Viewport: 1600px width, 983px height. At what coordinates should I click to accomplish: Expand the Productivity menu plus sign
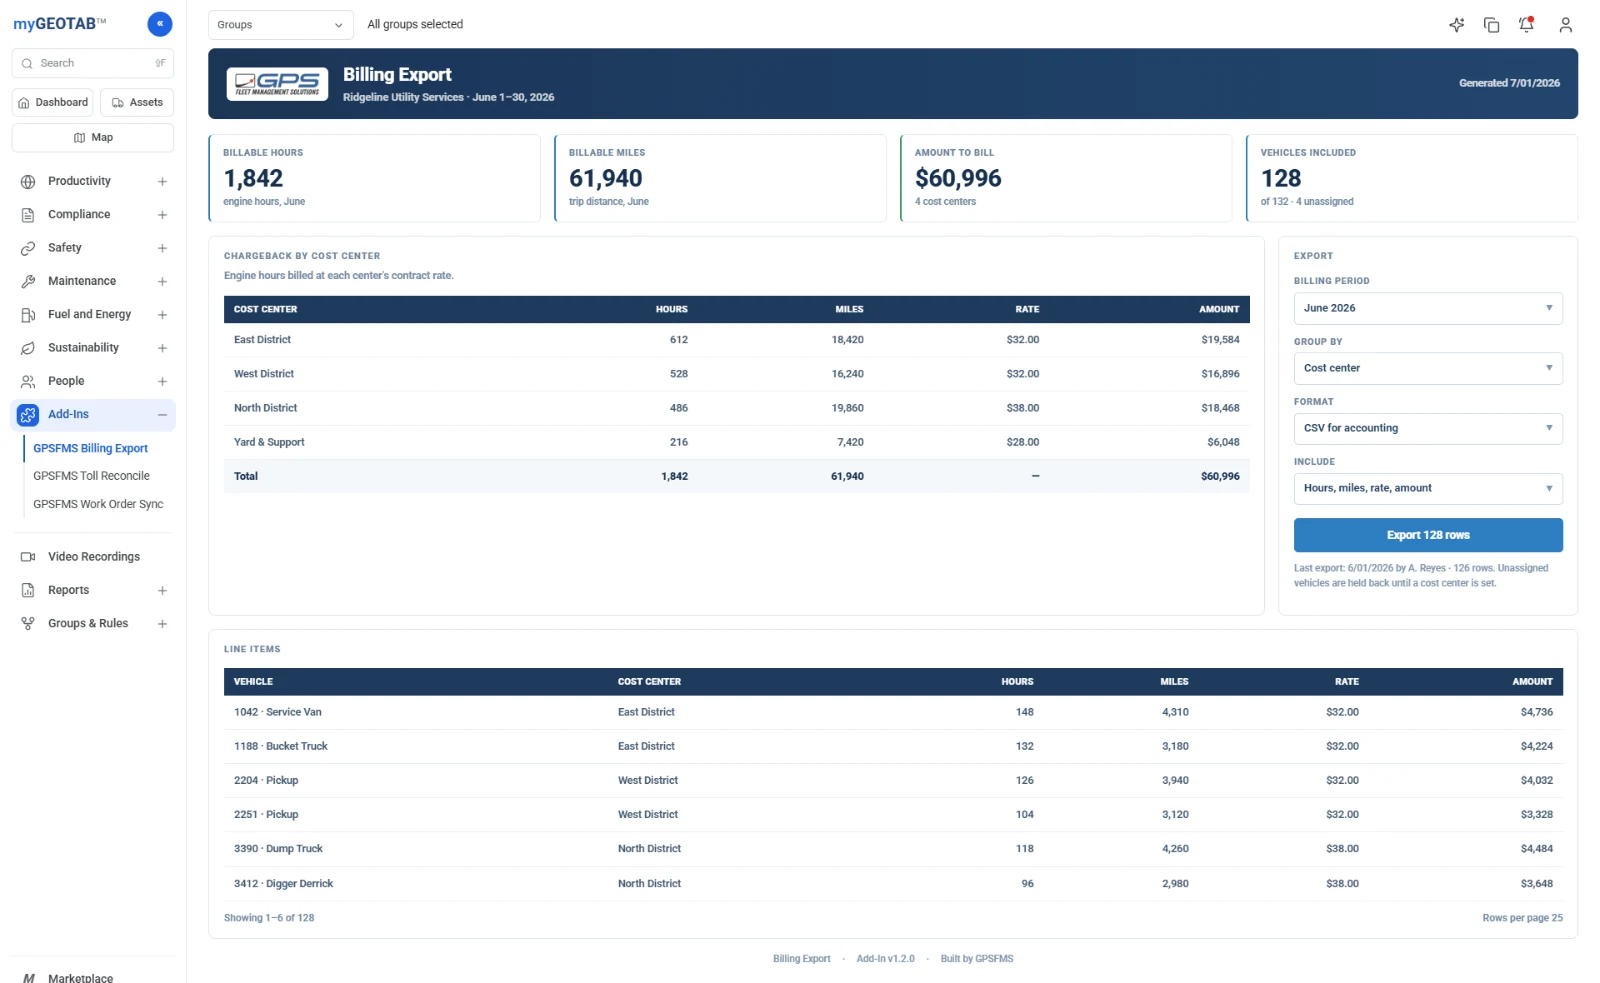[162, 181]
